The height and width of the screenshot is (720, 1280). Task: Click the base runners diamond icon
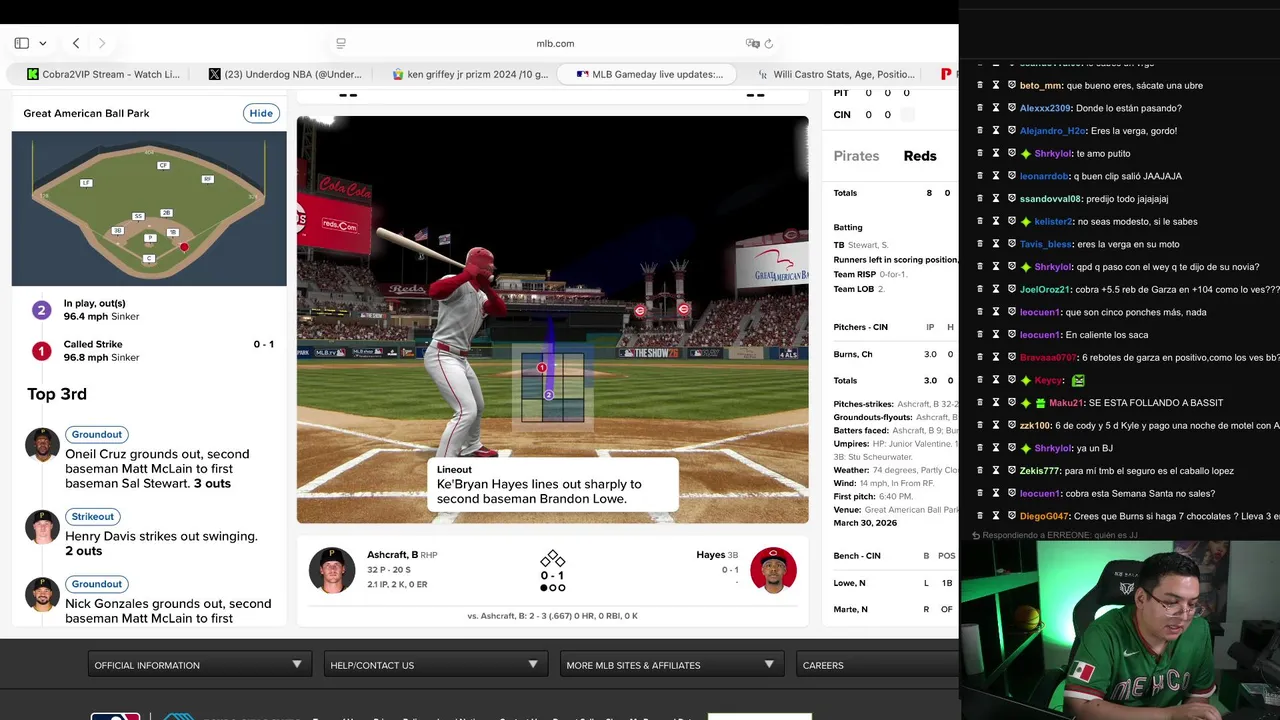[x=553, y=559]
